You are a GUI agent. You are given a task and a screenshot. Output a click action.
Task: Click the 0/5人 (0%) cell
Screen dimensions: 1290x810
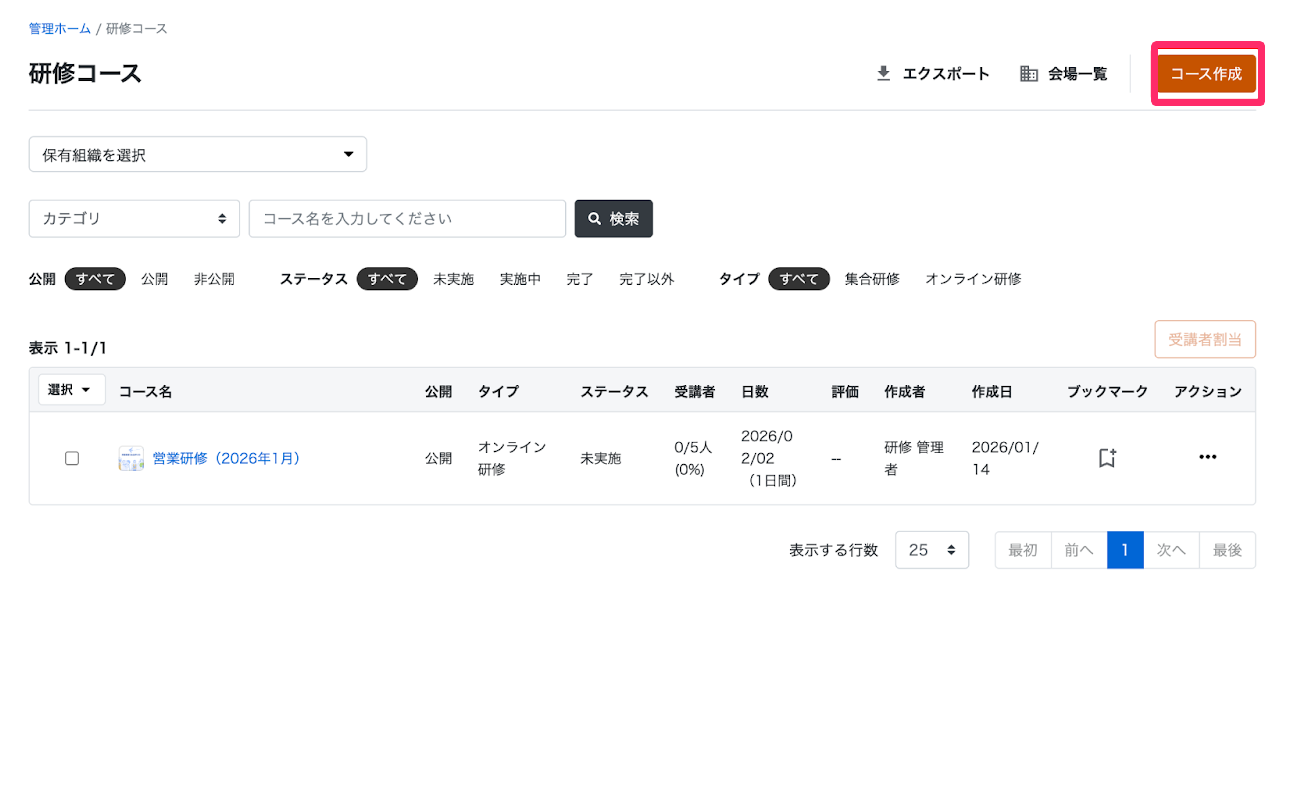pos(694,458)
